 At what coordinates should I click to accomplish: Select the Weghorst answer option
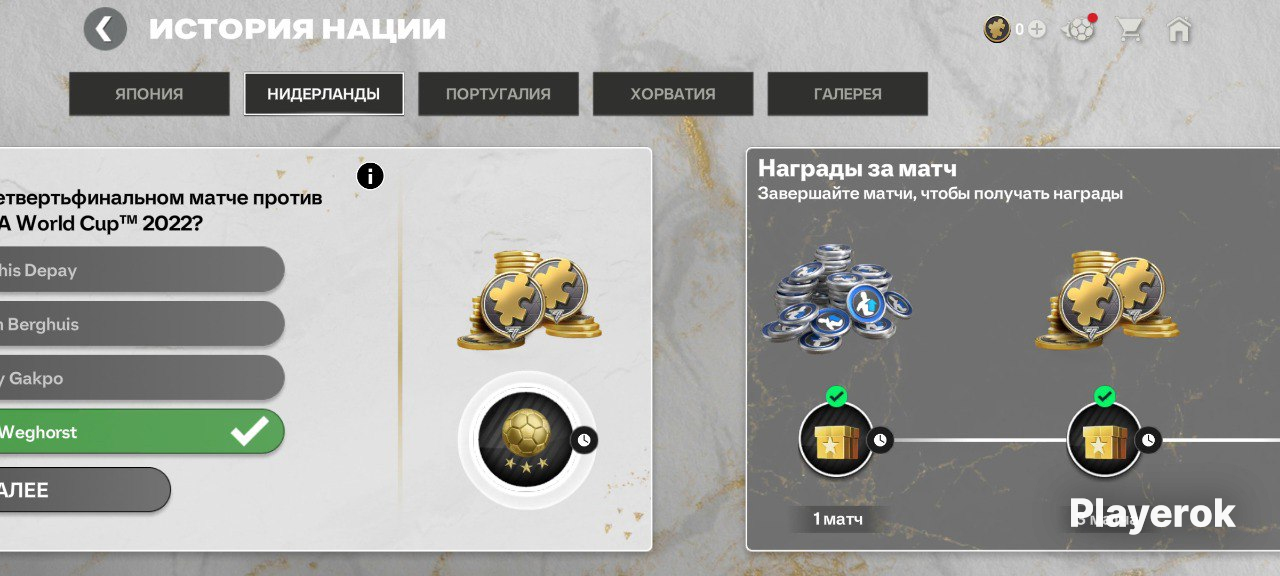140,432
